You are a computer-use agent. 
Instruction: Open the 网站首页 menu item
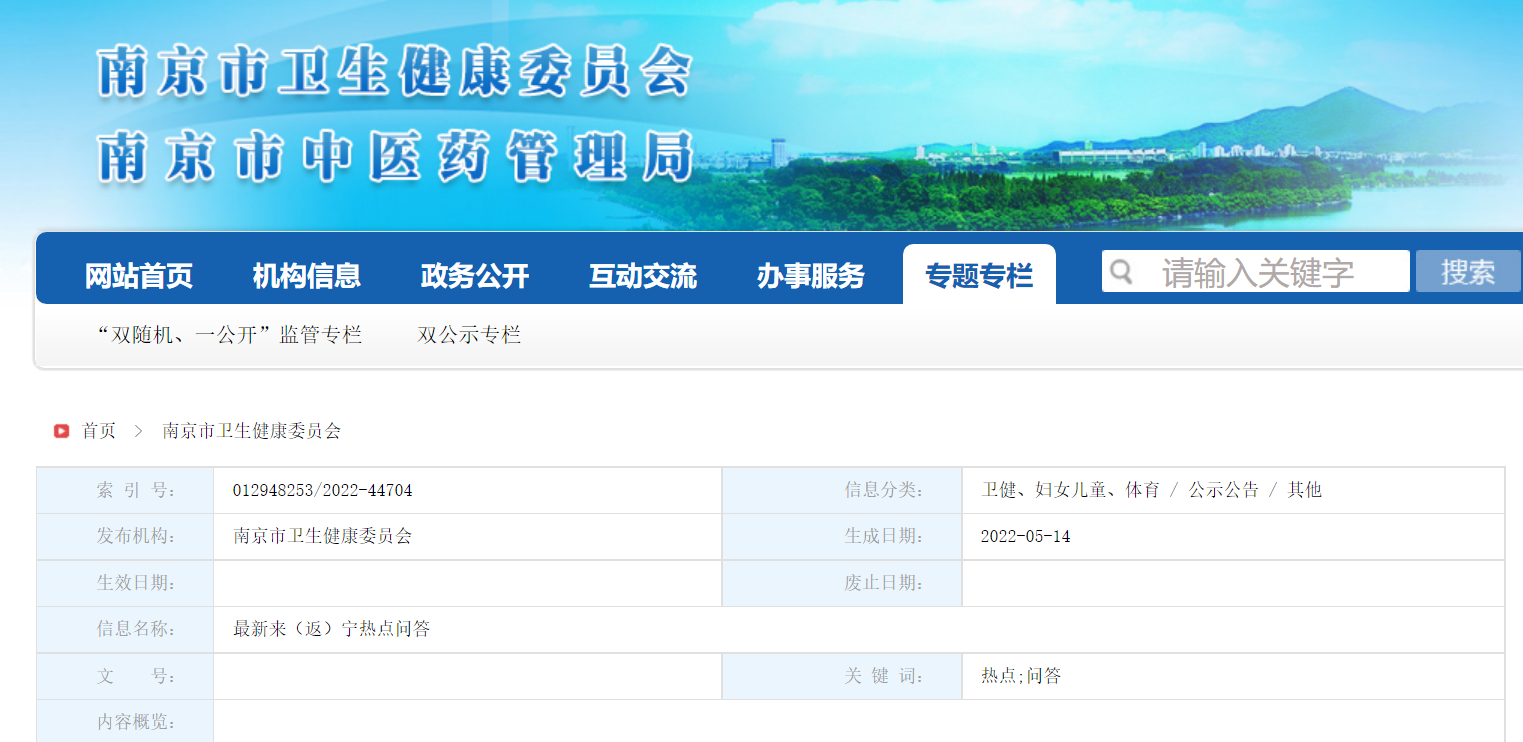click(x=138, y=276)
